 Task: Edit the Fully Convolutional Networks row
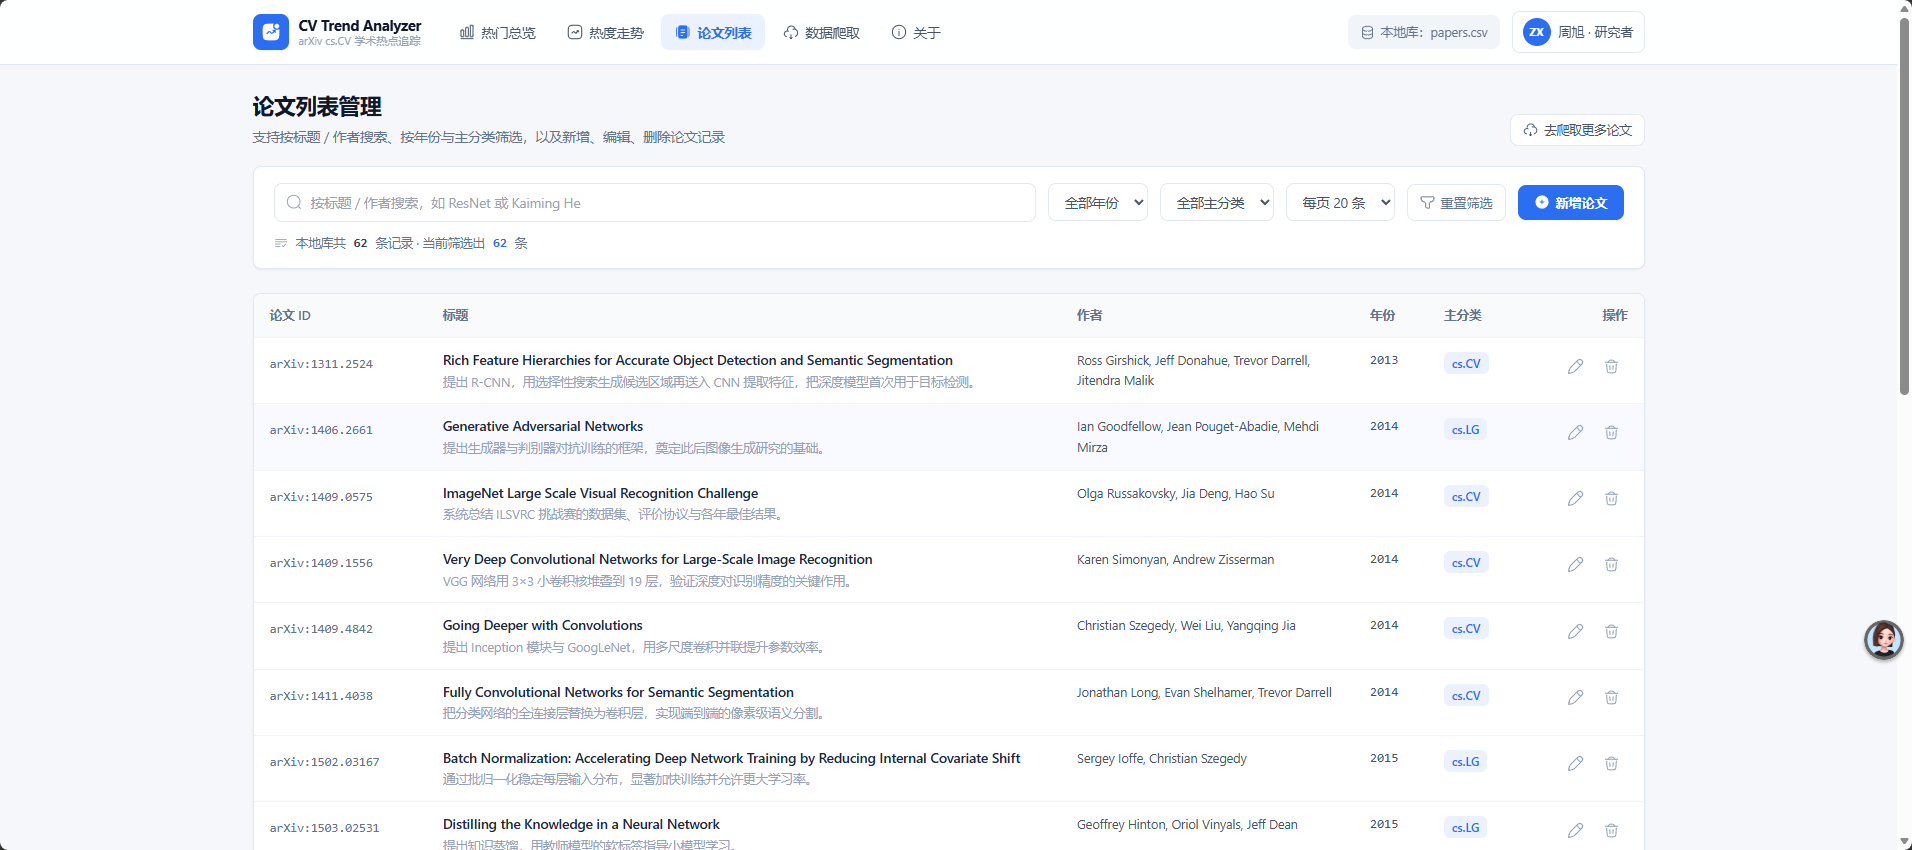tap(1575, 697)
